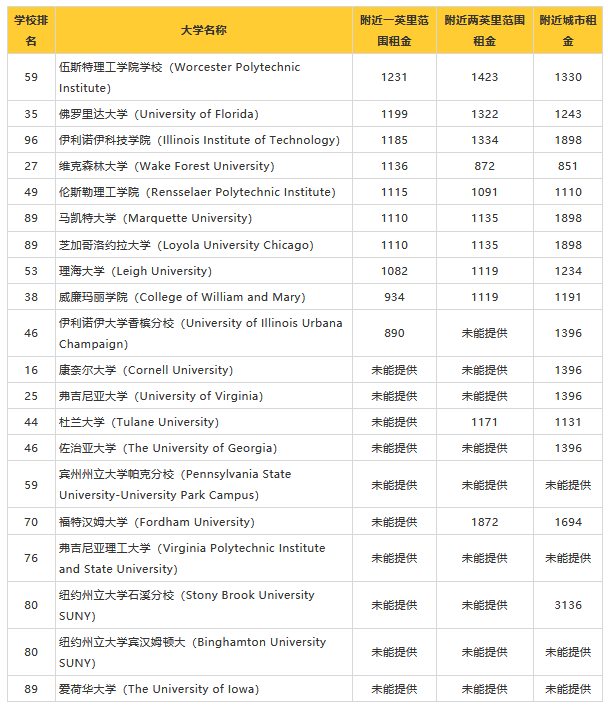This screenshot has height=711, width=608.
Task: Click the 1231 rent value
Action: [394, 77]
